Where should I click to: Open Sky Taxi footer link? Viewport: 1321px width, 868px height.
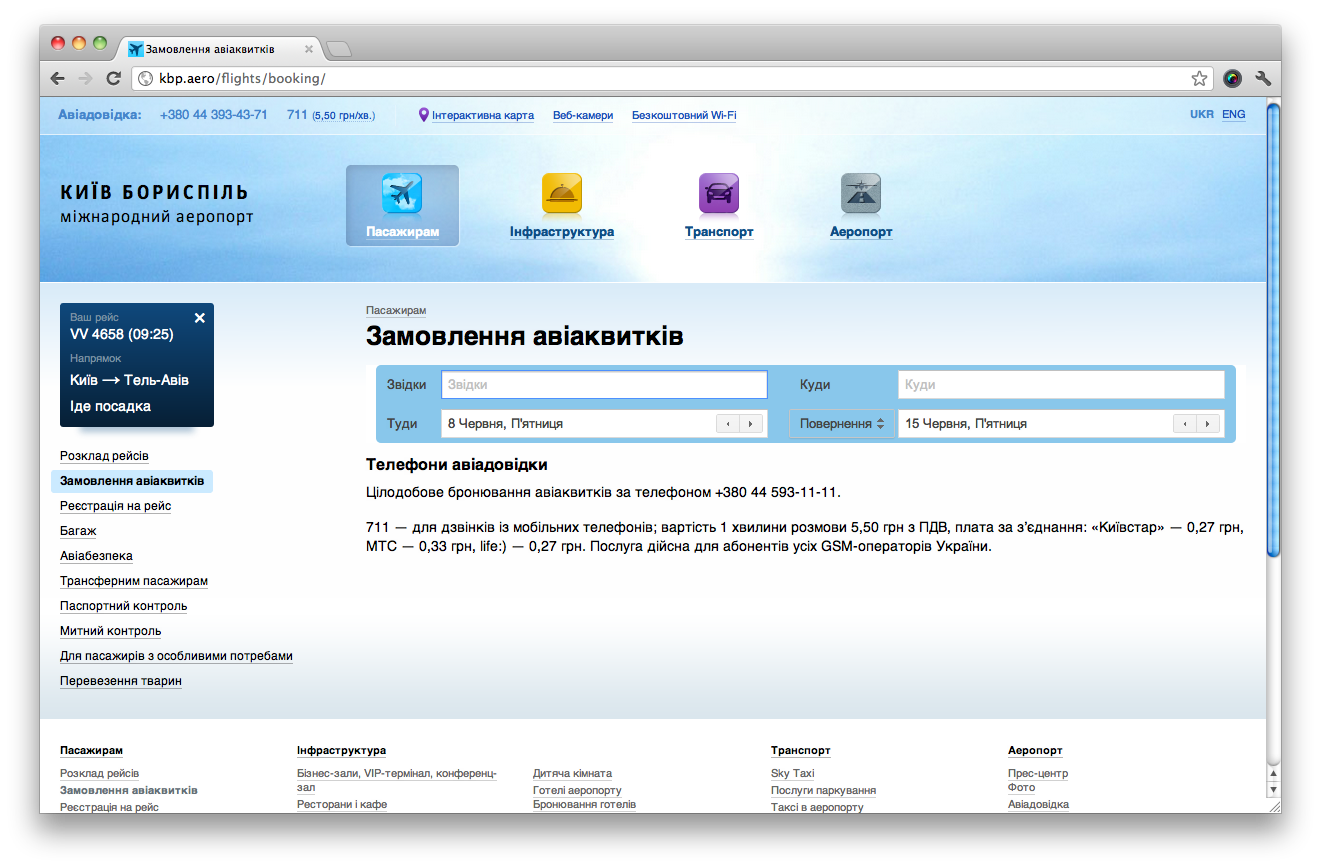tap(793, 773)
